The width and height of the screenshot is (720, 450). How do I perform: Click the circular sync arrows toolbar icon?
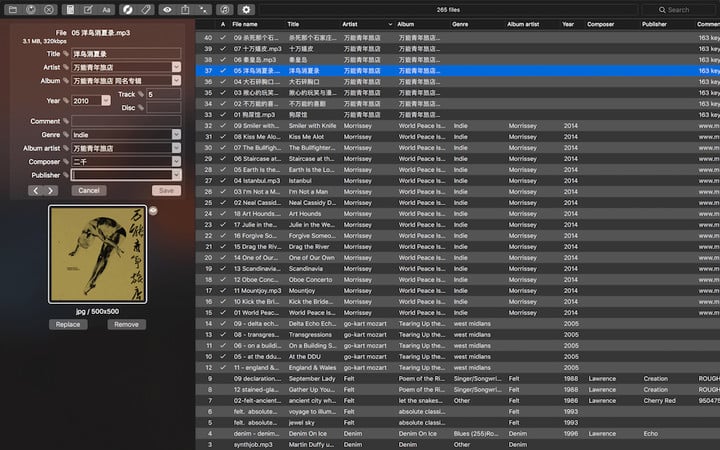coord(128,10)
